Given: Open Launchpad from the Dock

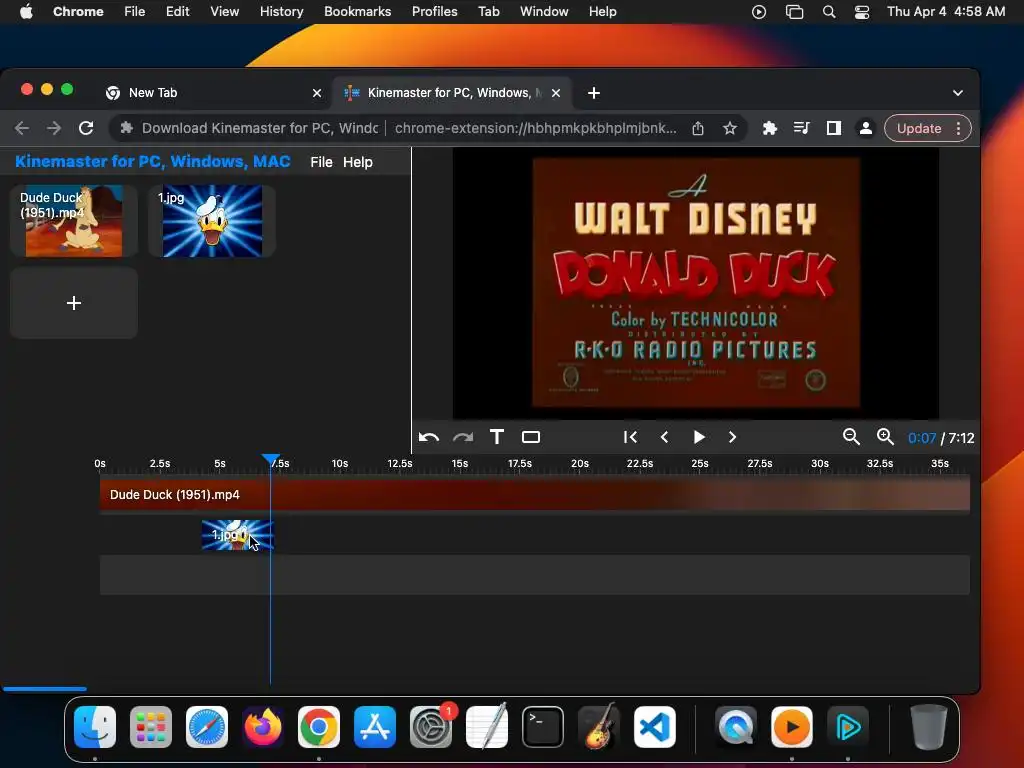Looking at the screenshot, I should tap(151, 727).
